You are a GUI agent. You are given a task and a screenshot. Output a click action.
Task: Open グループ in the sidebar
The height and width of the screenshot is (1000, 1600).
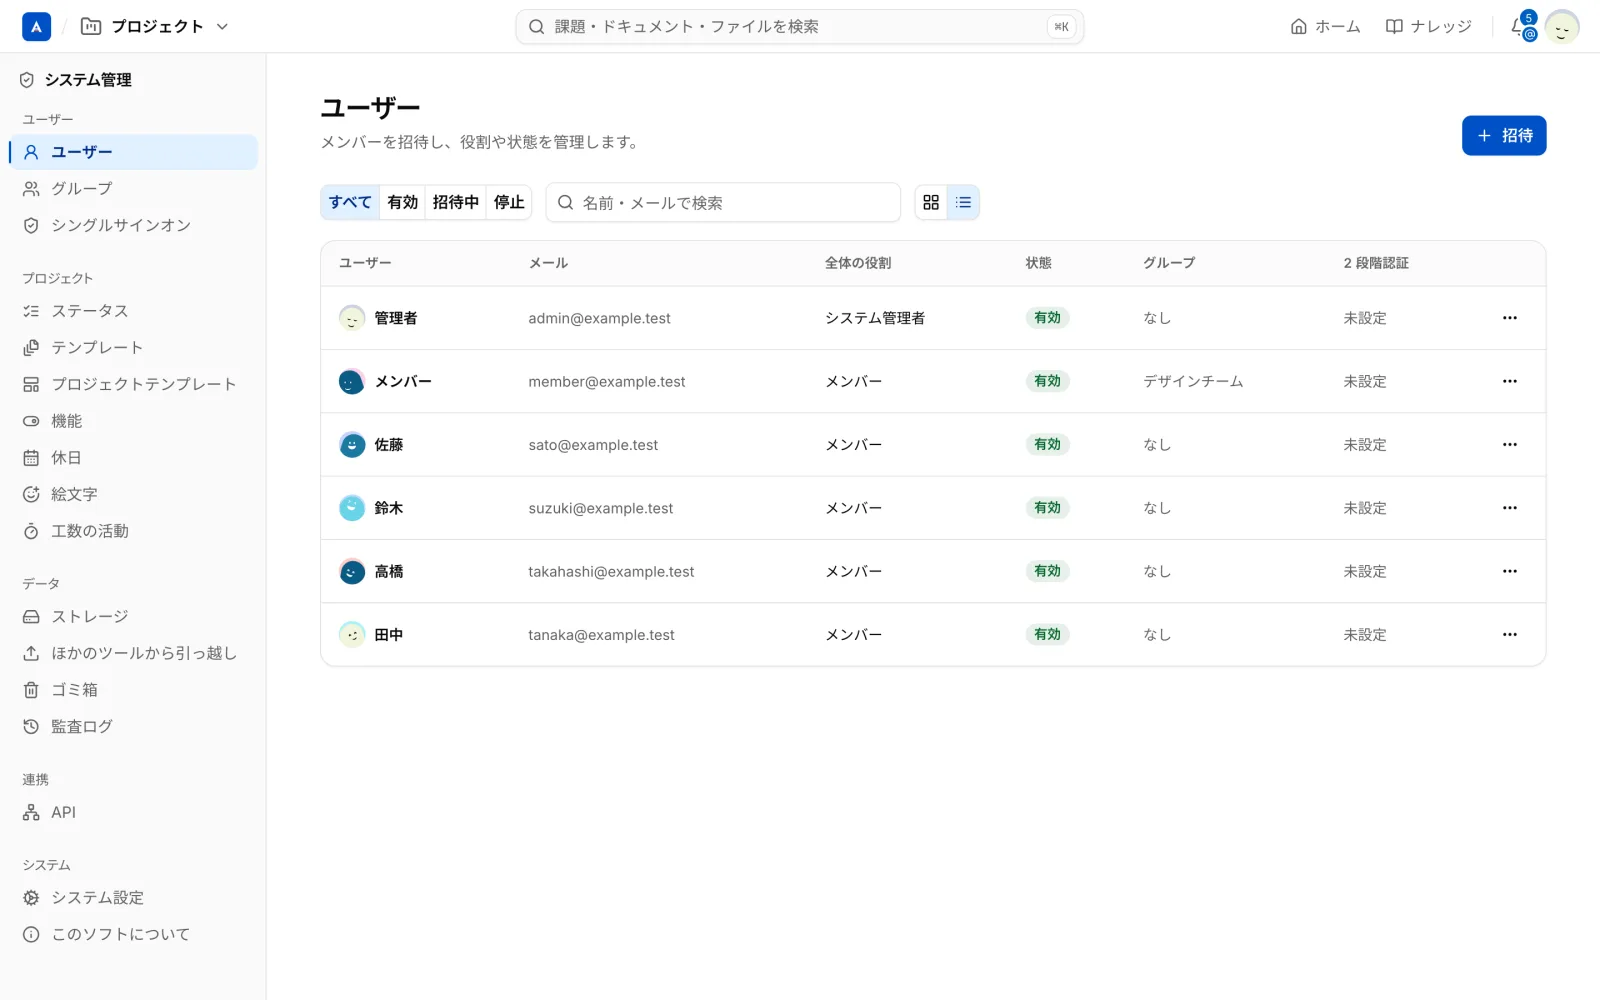point(133,189)
